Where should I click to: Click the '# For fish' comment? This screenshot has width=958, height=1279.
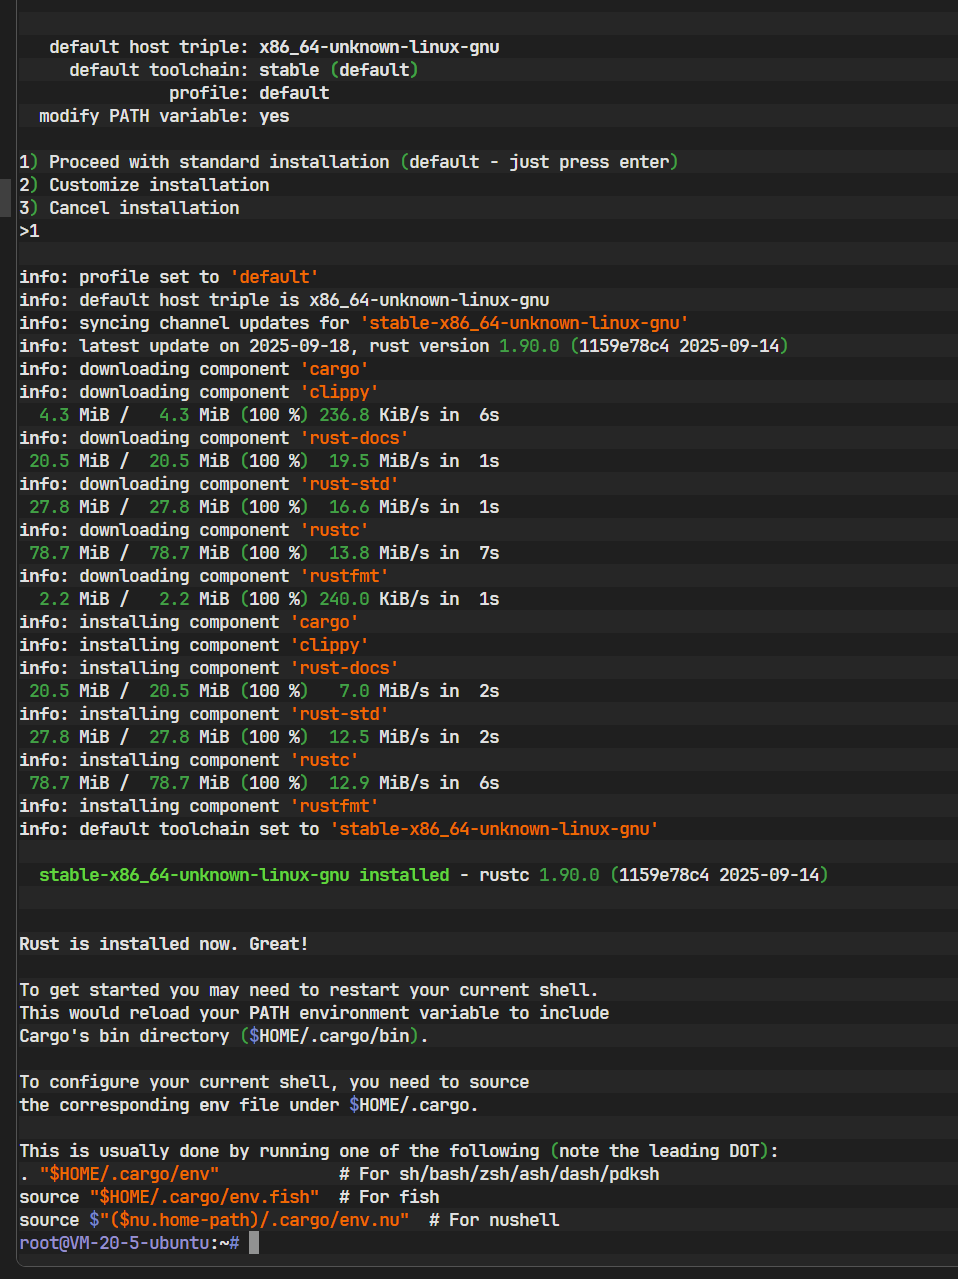point(389,1197)
